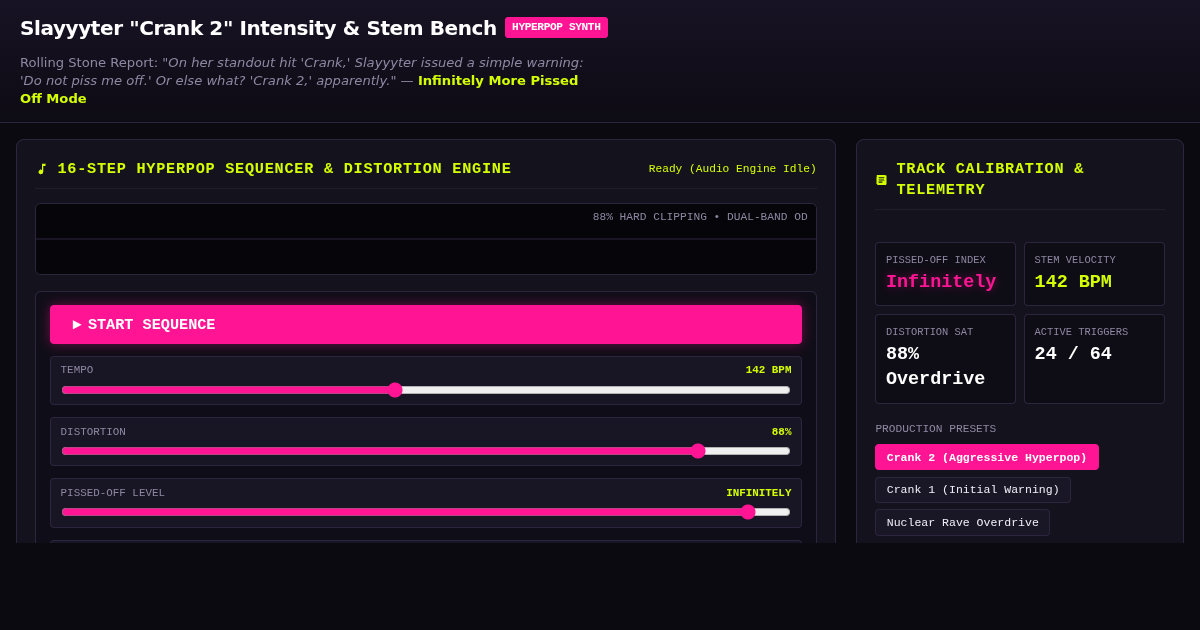Click the page title 'Slayyyter "Crank 2" Intensity & Stem Bench'

pyautogui.click(x=258, y=28)
